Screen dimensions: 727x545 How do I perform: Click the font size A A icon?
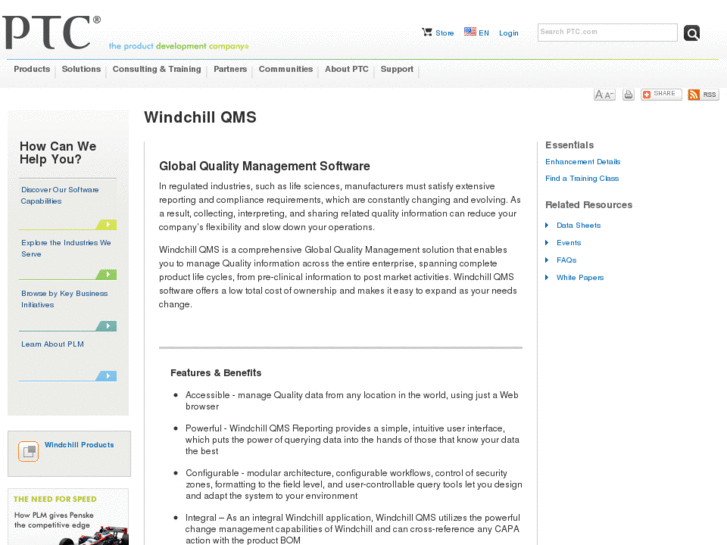[604, 95]
